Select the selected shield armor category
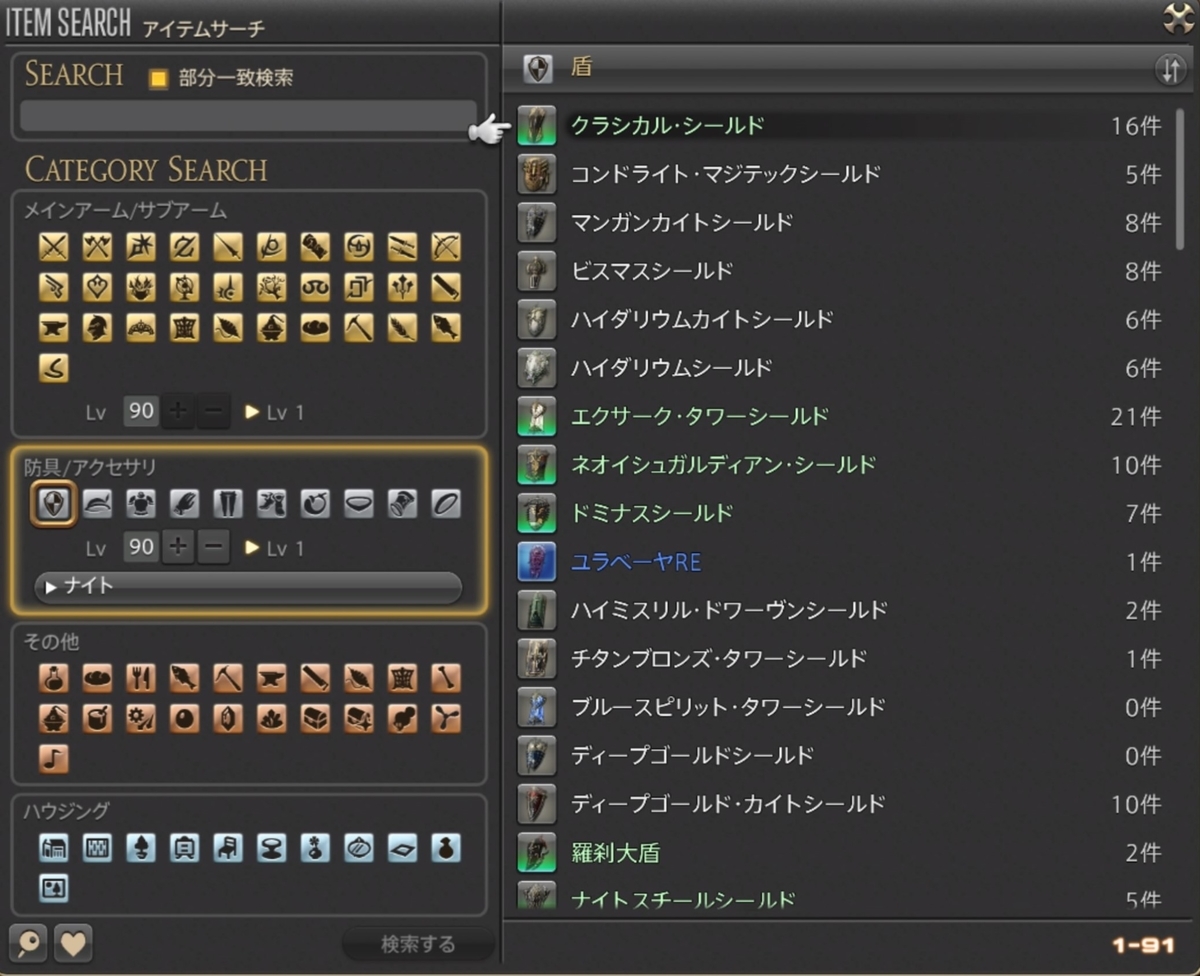 point(54,504)
